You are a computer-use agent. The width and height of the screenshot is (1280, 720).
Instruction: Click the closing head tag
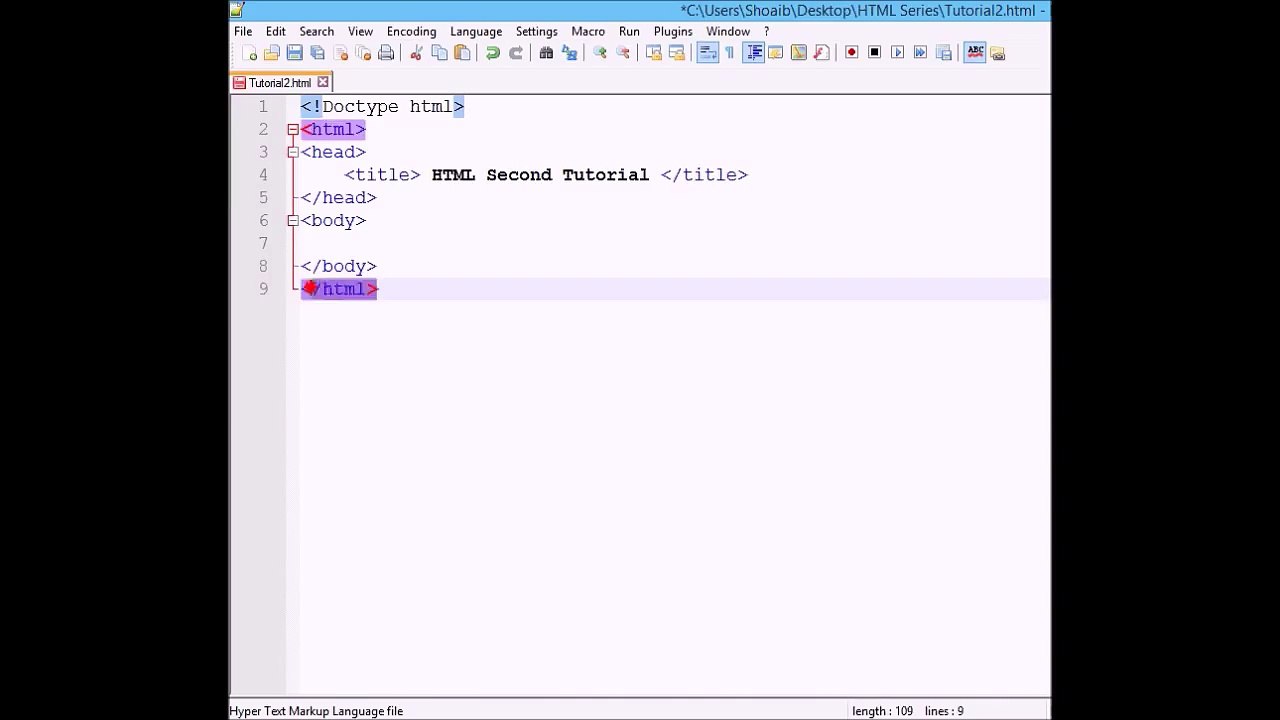click(x=338, y=198)
